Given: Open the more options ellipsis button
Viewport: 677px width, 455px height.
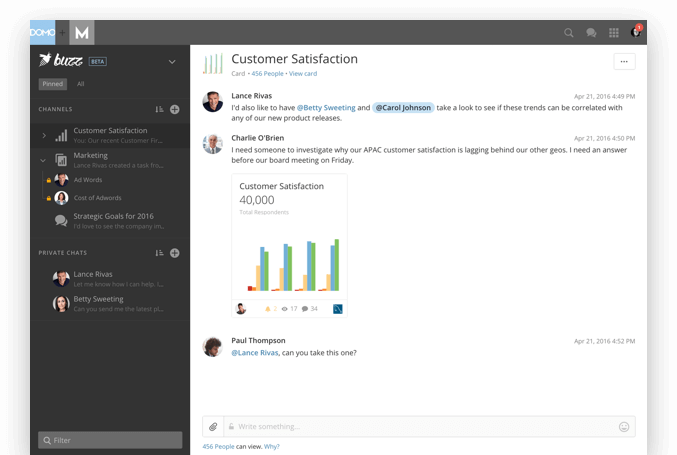Looking at the screenshot, I should click(624, 61).
